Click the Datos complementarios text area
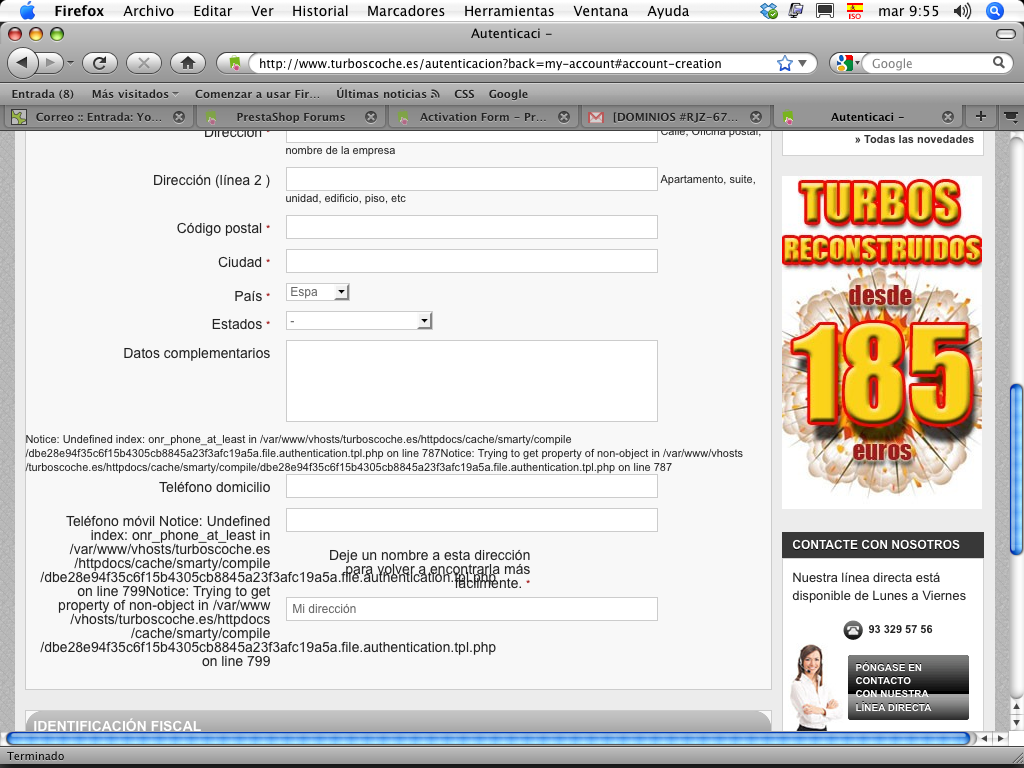Viewport: 1024px width, 768px height. [472, 381]
